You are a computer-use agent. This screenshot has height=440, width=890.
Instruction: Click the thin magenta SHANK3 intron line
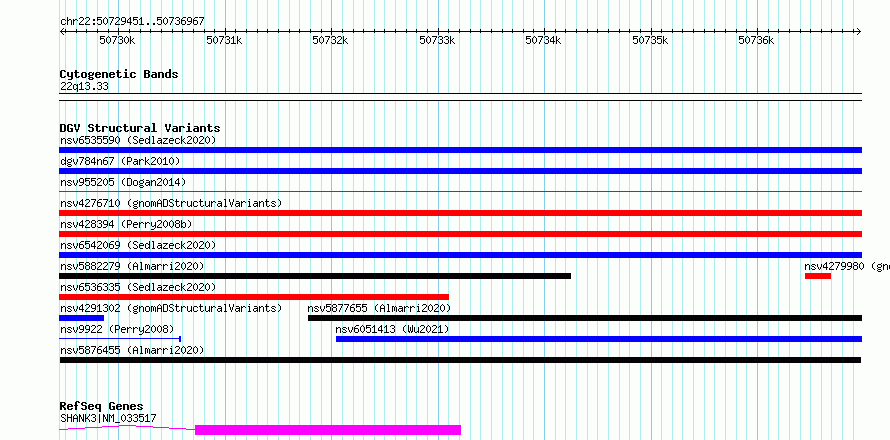(127, 428)
